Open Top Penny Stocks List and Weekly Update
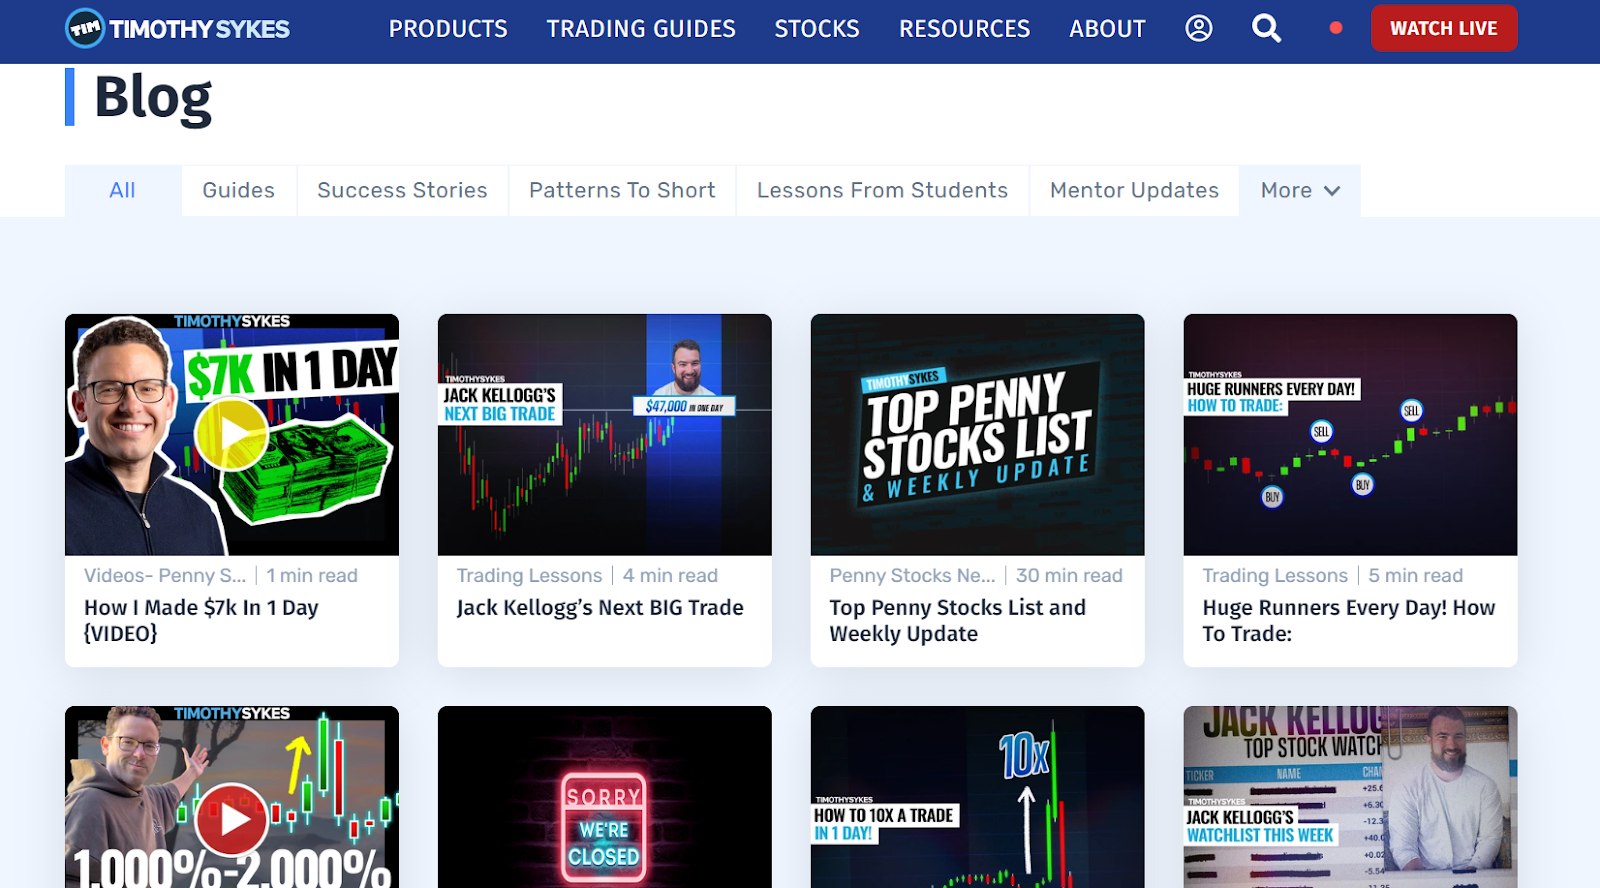The width and height of the screenshot is (1600, 888). coord(957,620)
